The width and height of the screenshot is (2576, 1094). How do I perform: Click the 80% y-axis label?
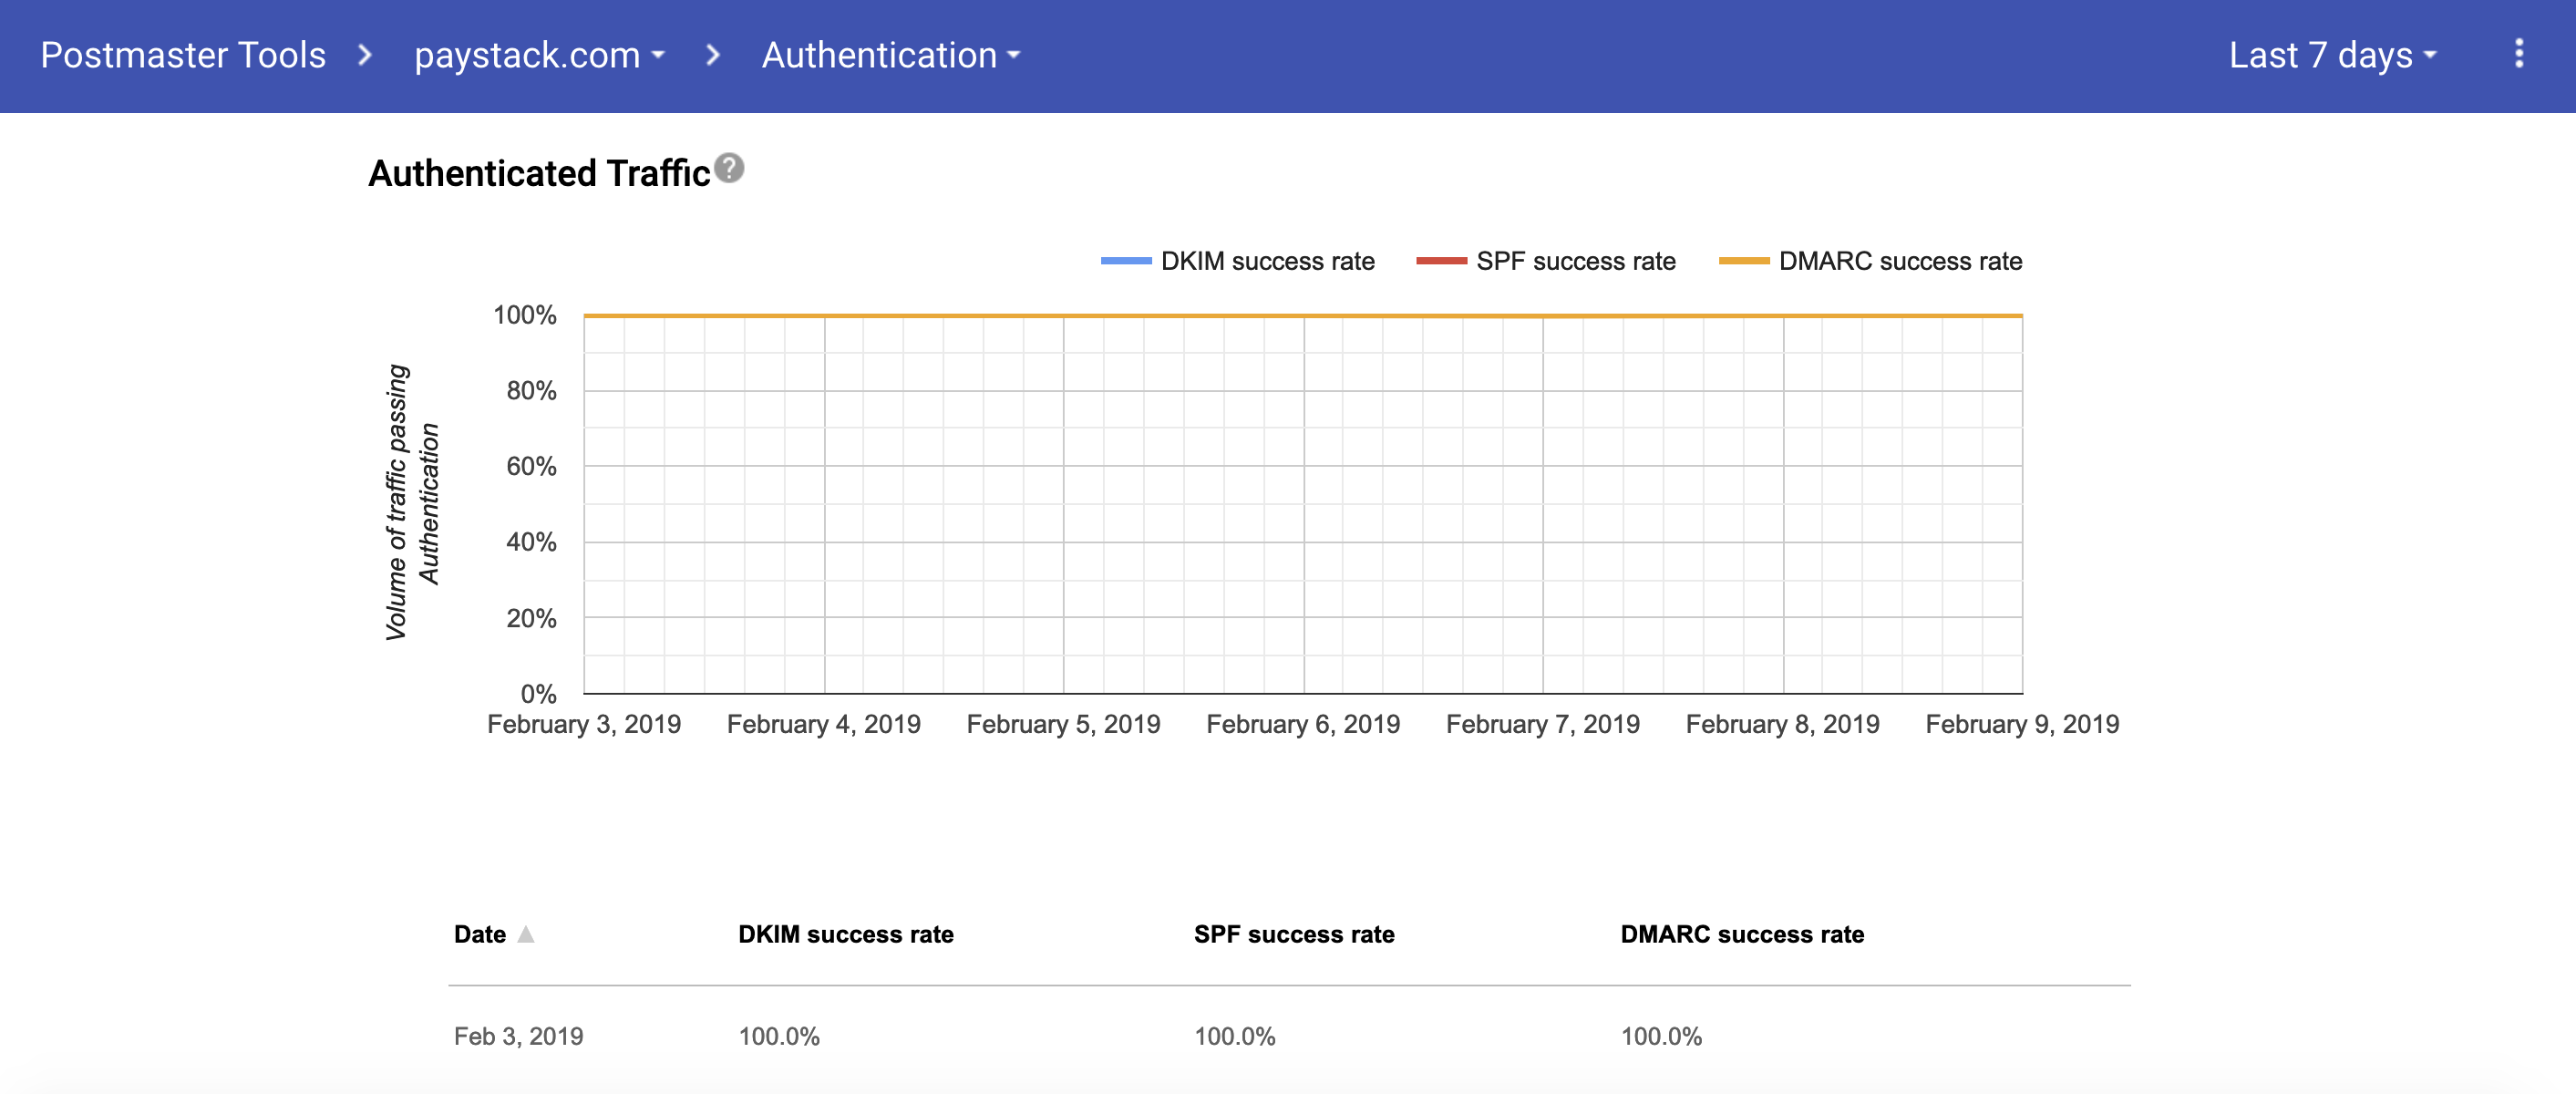pos(531,391)
